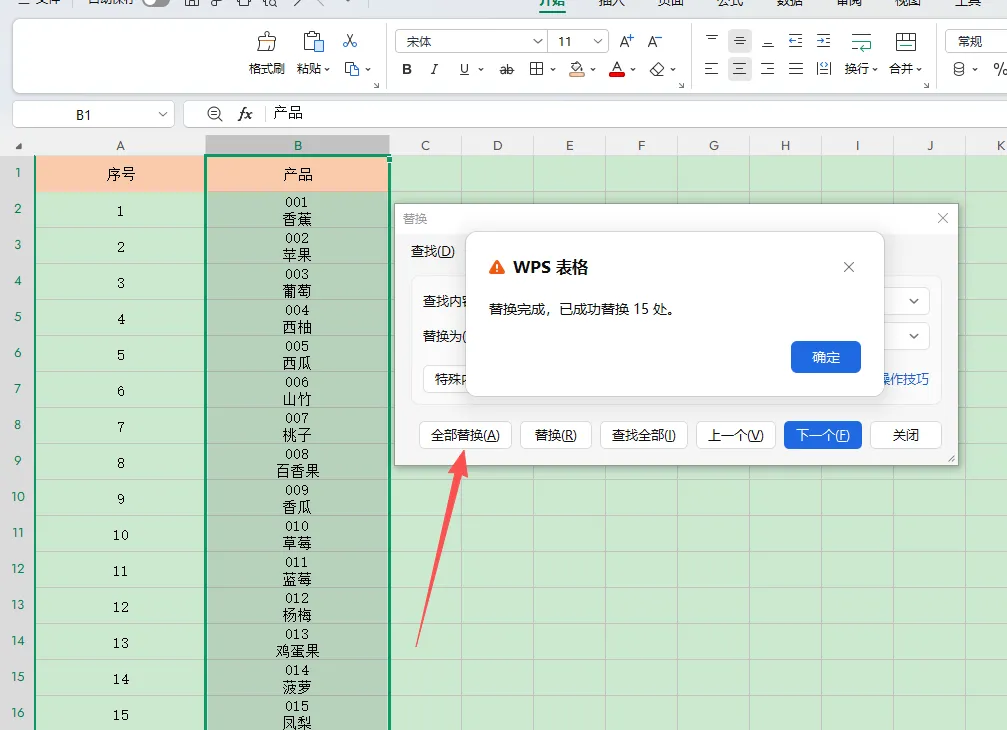Viewport: 1007px width, 730px height.
Task: Click the distributed alignment icon
Action: coord(824,69)
